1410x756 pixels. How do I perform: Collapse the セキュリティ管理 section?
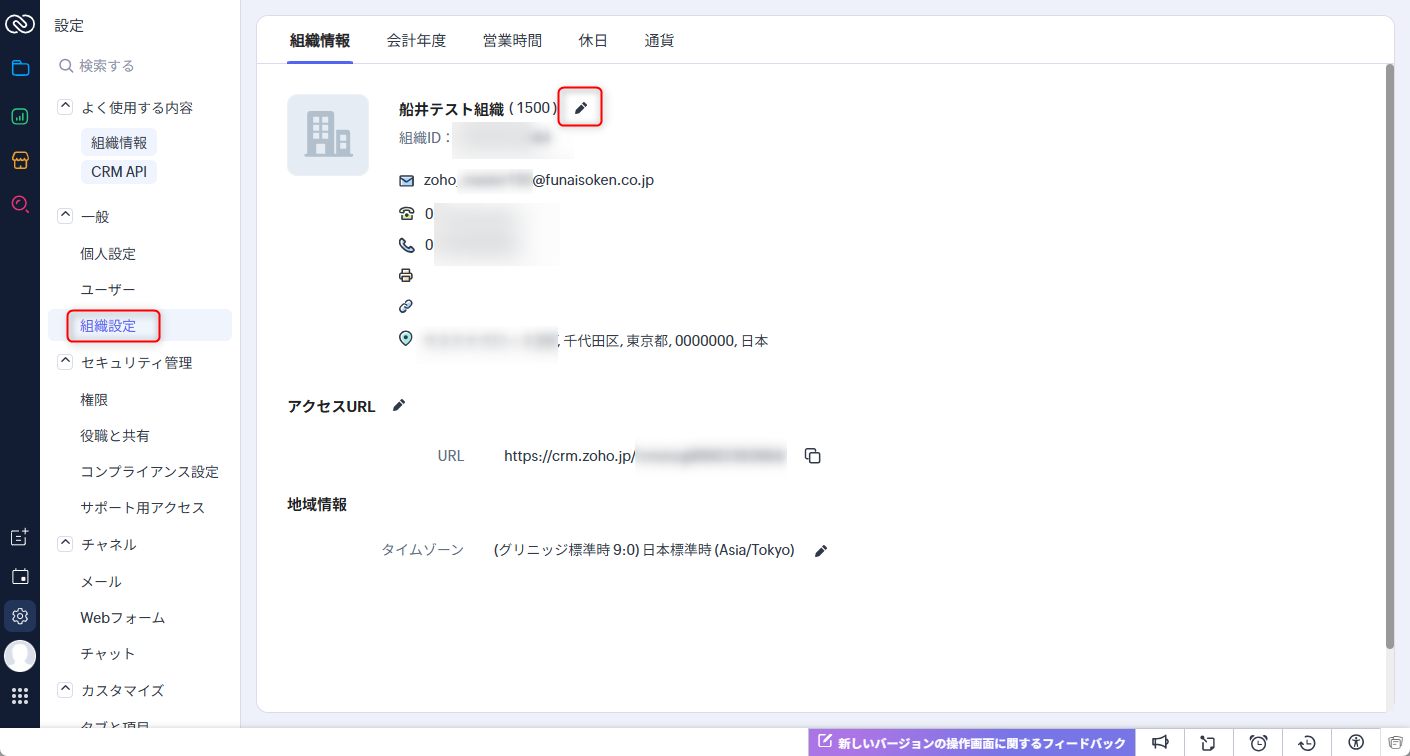point(65,362)
